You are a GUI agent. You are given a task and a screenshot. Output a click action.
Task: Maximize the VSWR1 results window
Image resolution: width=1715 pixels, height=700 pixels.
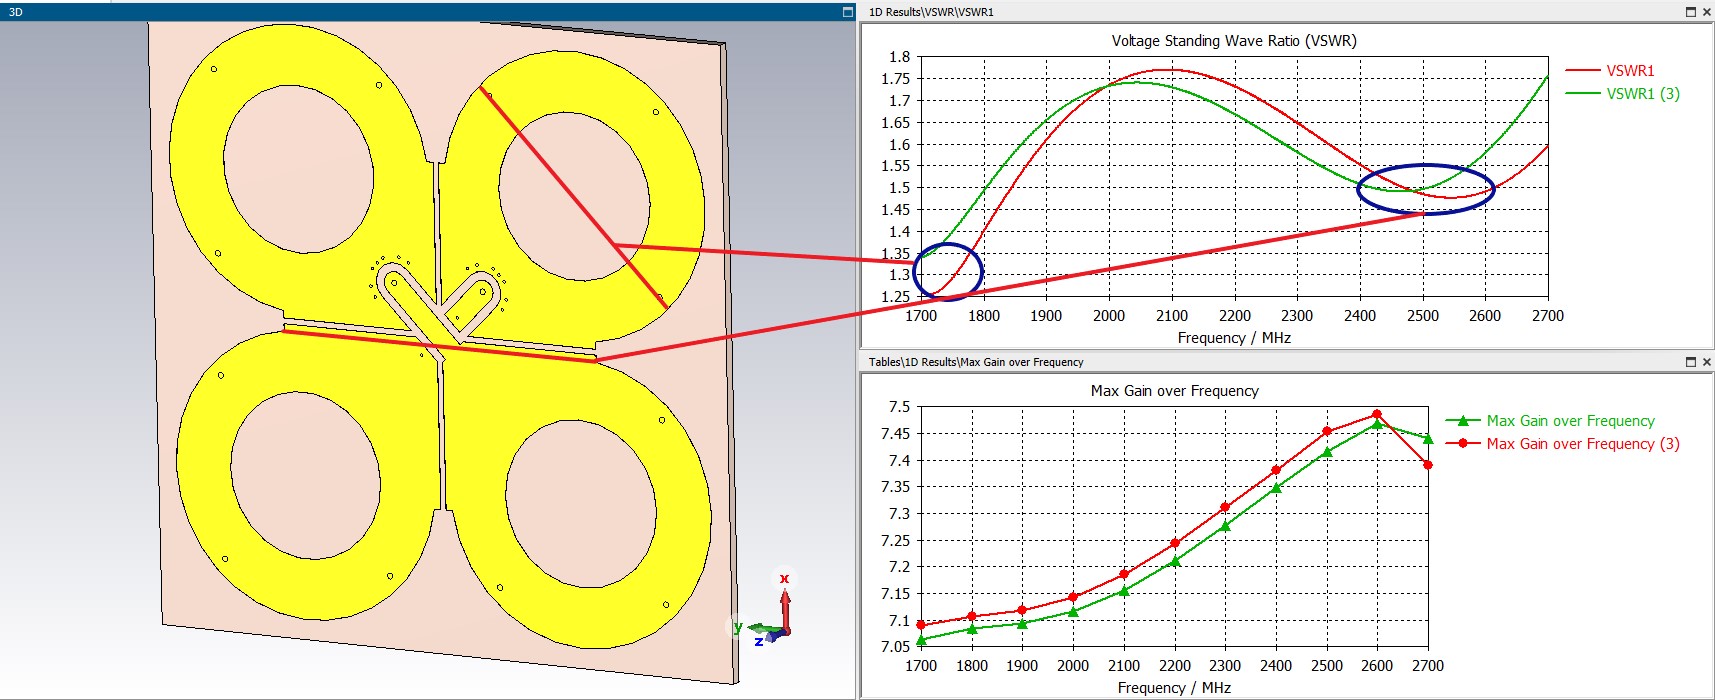(1691, 12)
